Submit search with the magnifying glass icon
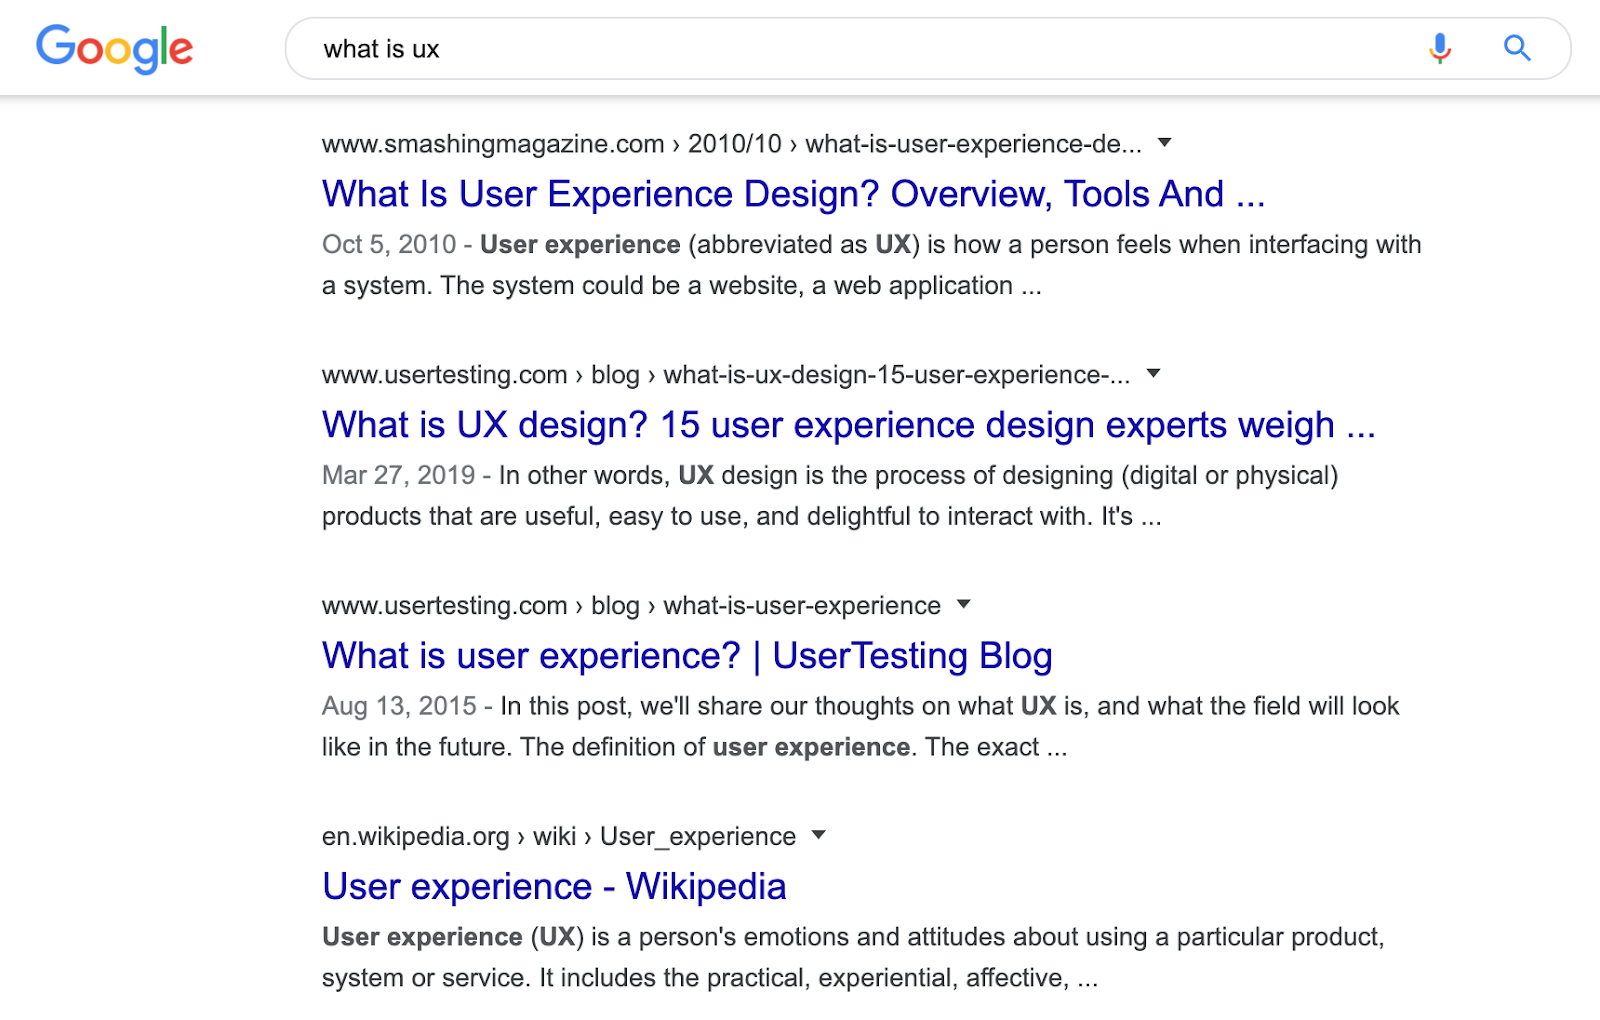 pyautogui.click(x=1517, y=48)
